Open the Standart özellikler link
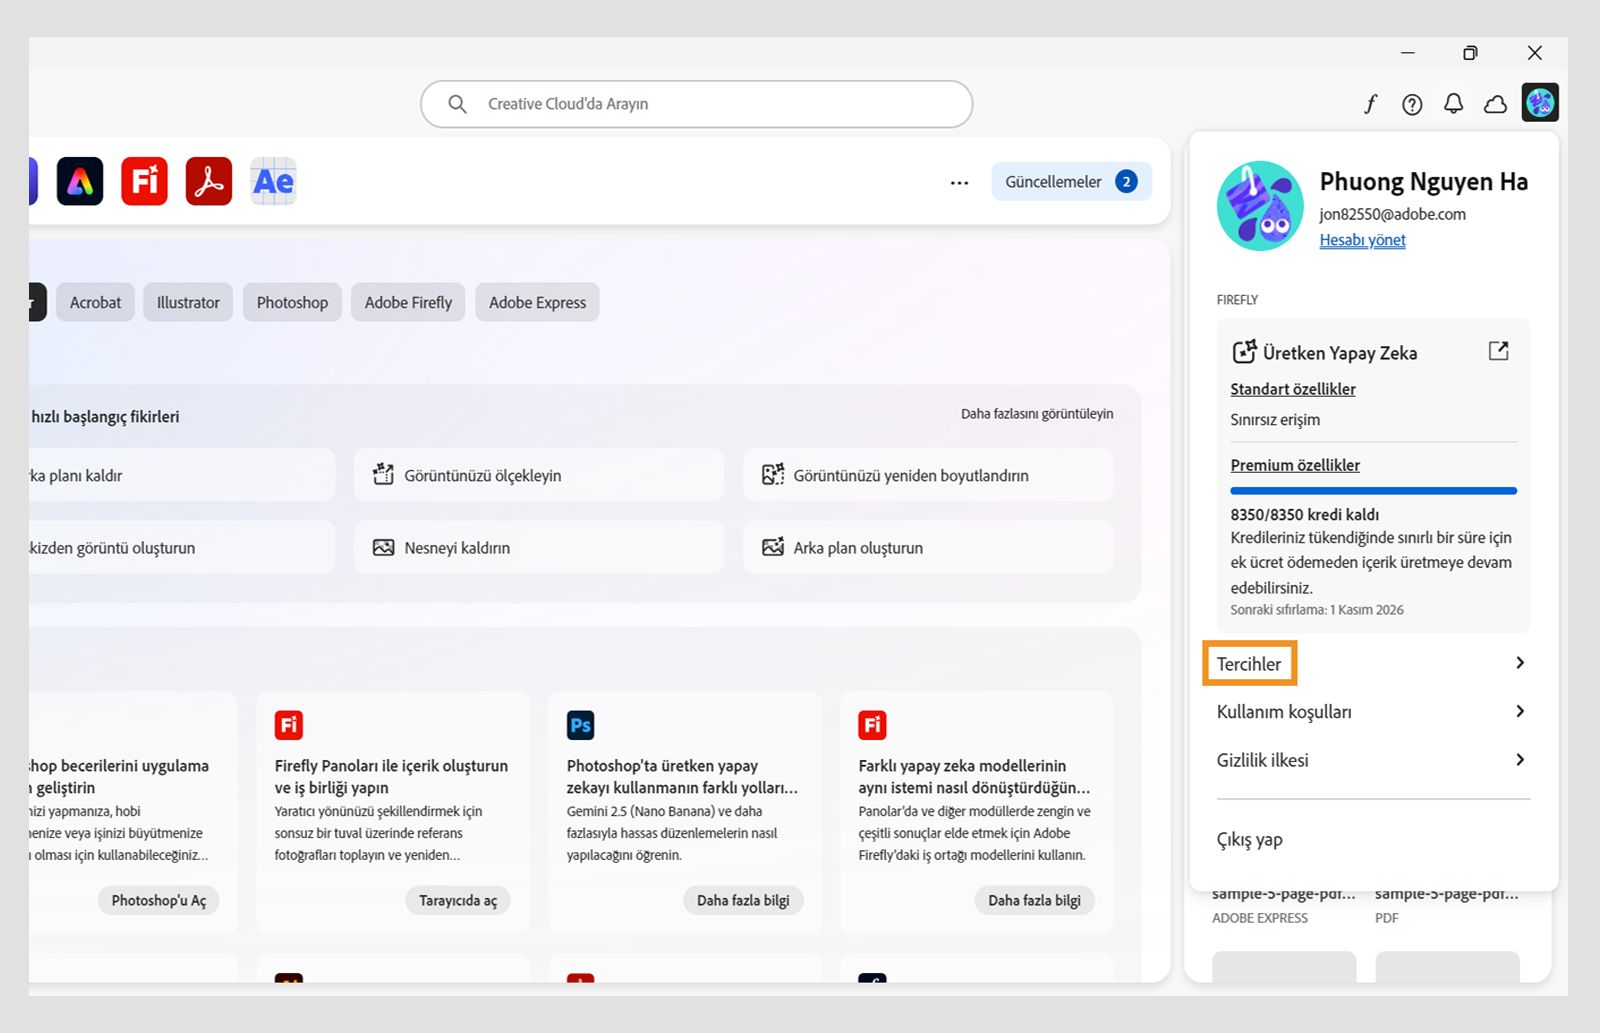This screenshot has height=1033, width=1600. 1293,389
